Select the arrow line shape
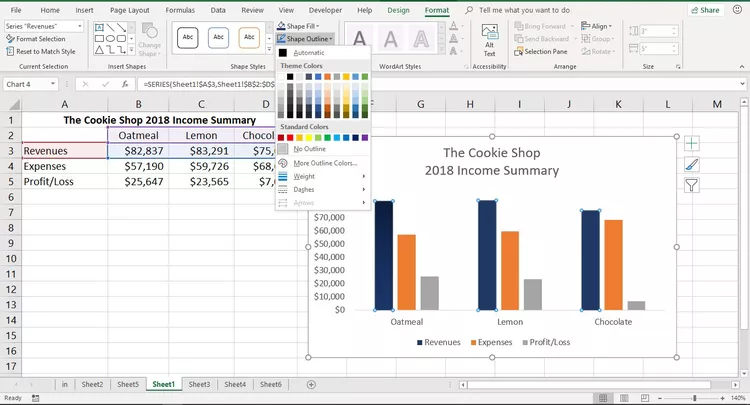 (x=121, y=28)
